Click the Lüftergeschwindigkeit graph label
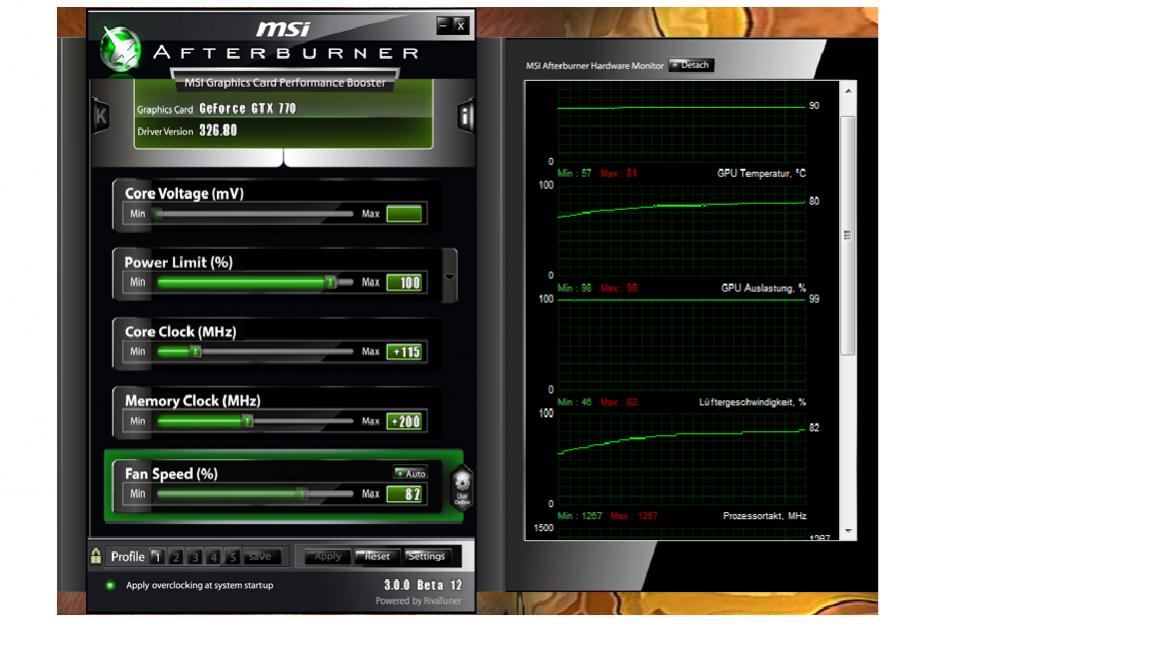 click(752, 402)
